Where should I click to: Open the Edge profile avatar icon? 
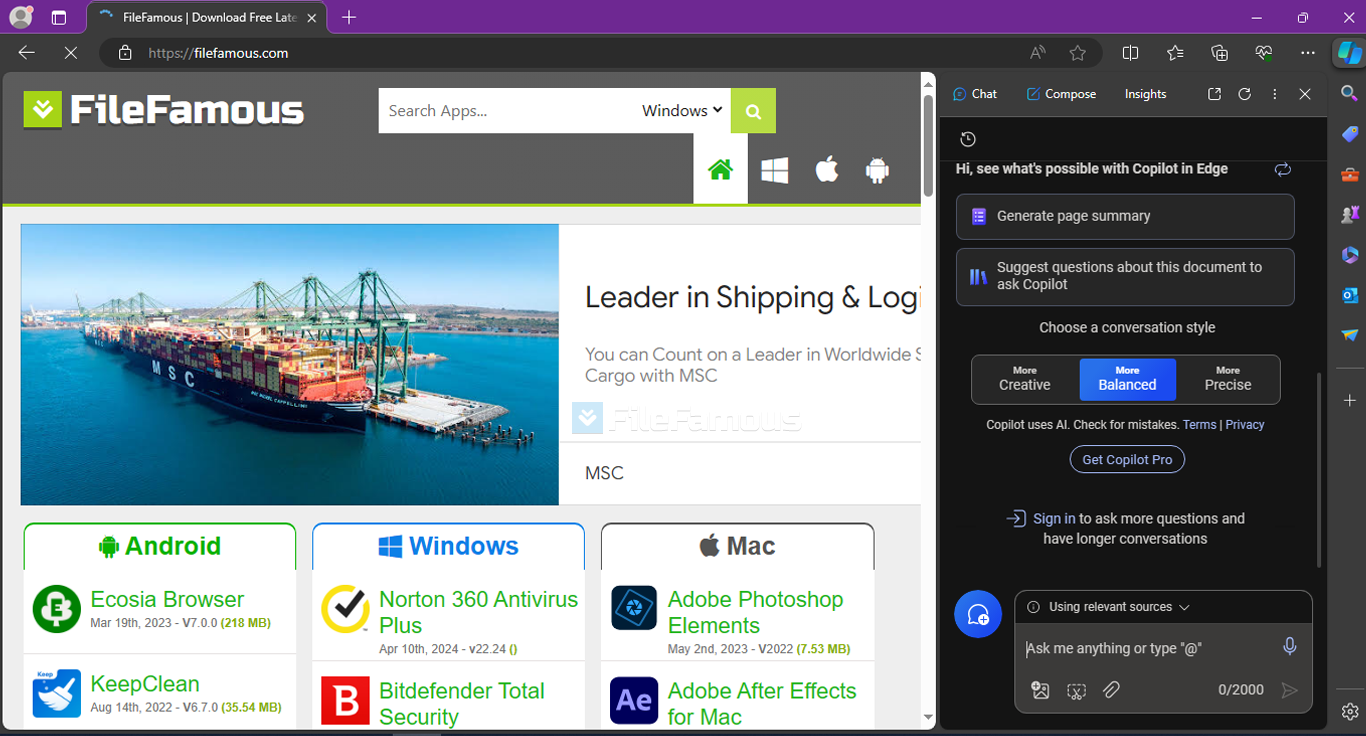[21, 17]
